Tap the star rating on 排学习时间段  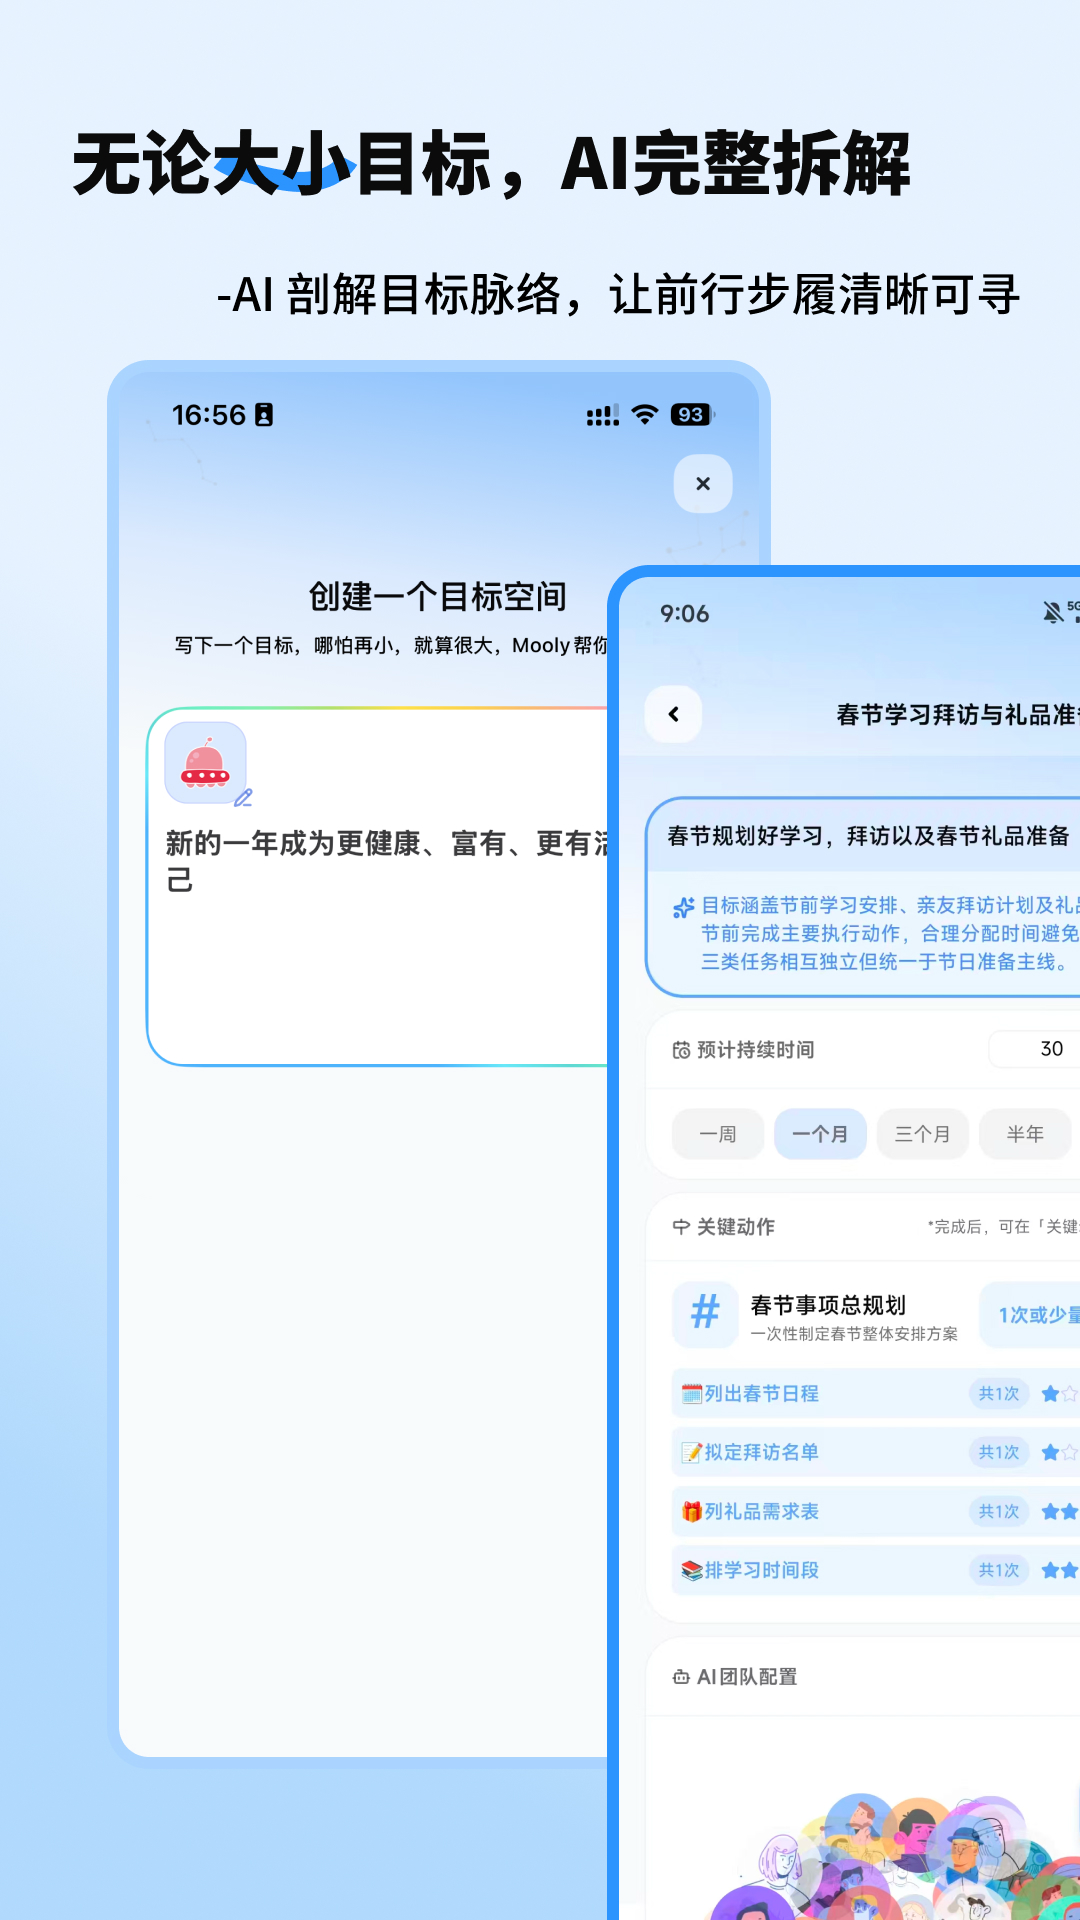click(x=1060, y=1570)
